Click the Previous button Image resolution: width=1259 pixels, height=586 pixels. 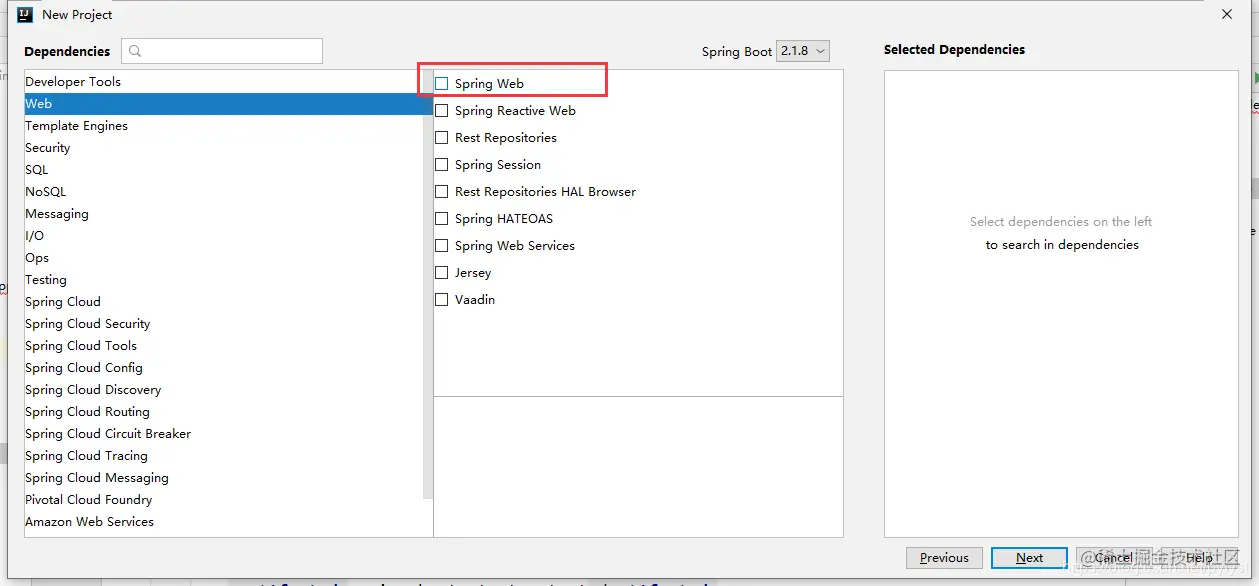click(944, 558)
